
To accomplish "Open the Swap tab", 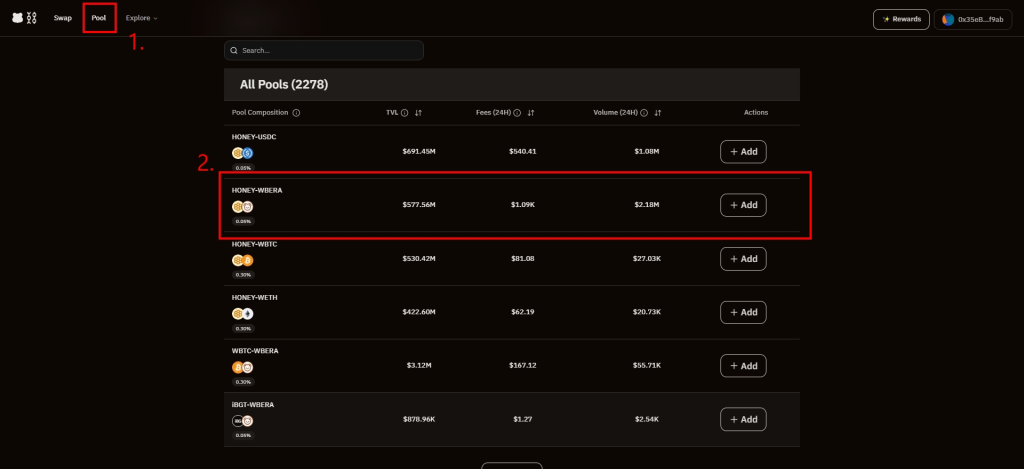I will point(63,18).
